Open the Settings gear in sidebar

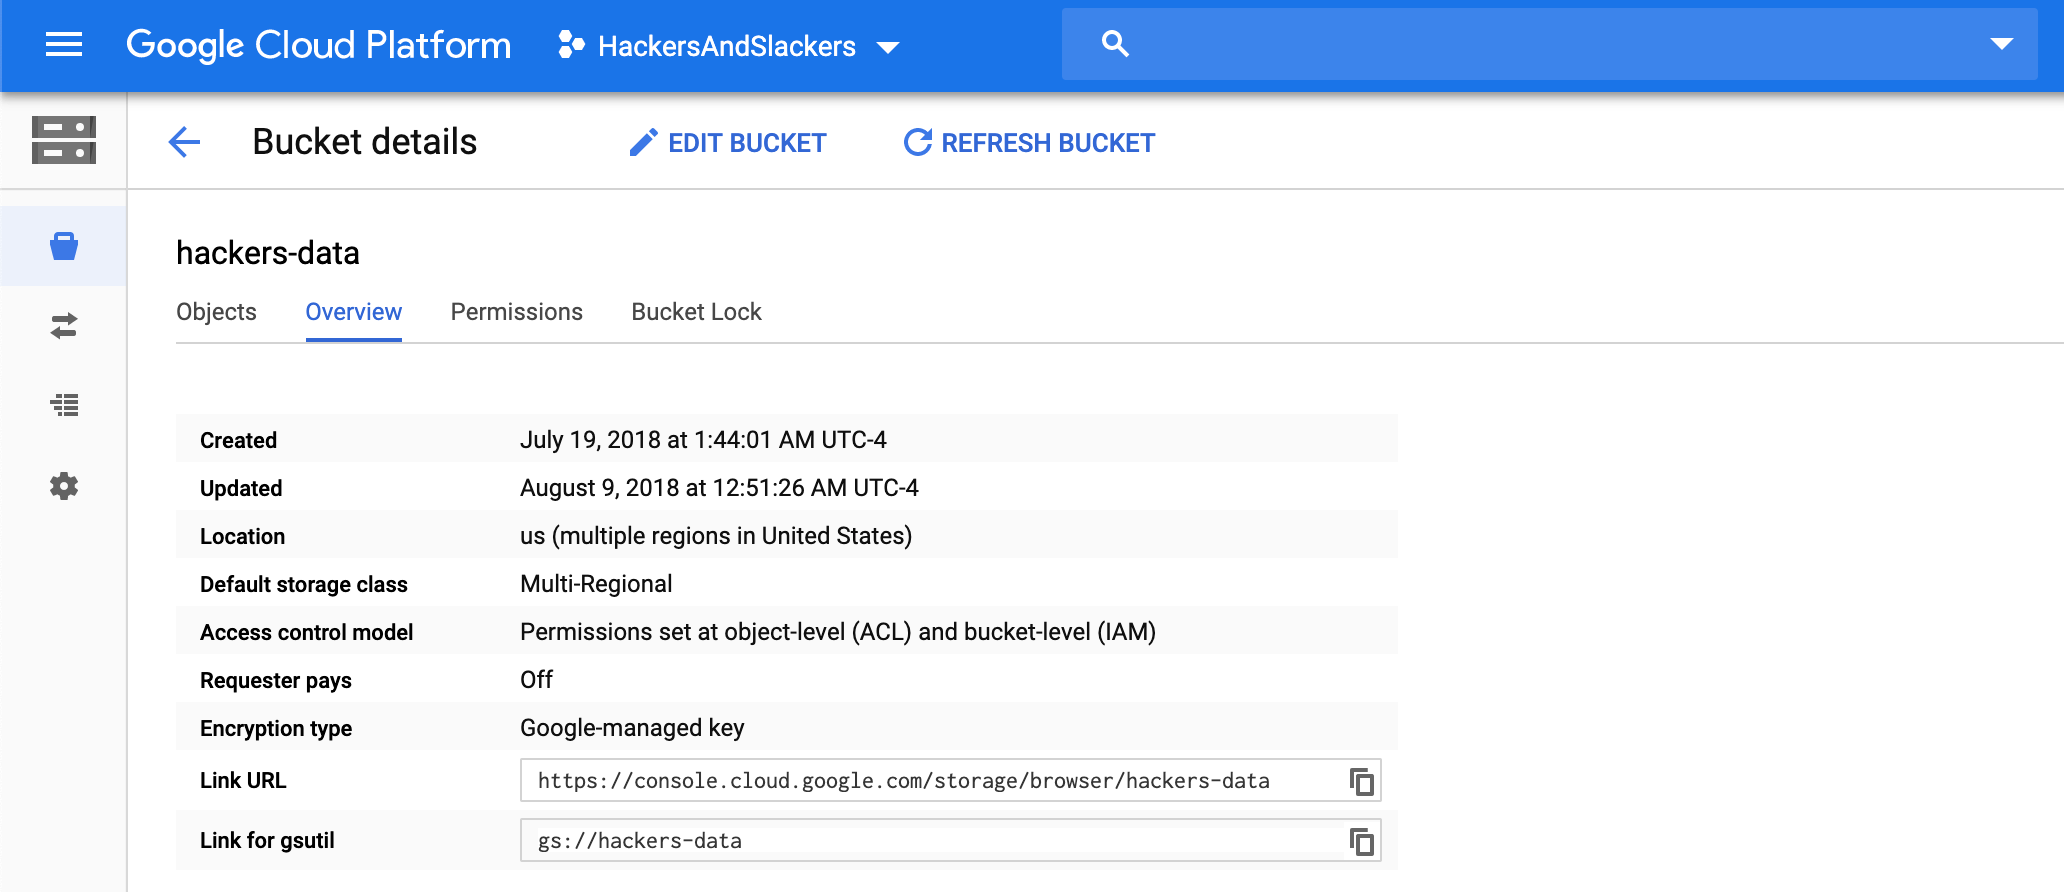[64, 486]
